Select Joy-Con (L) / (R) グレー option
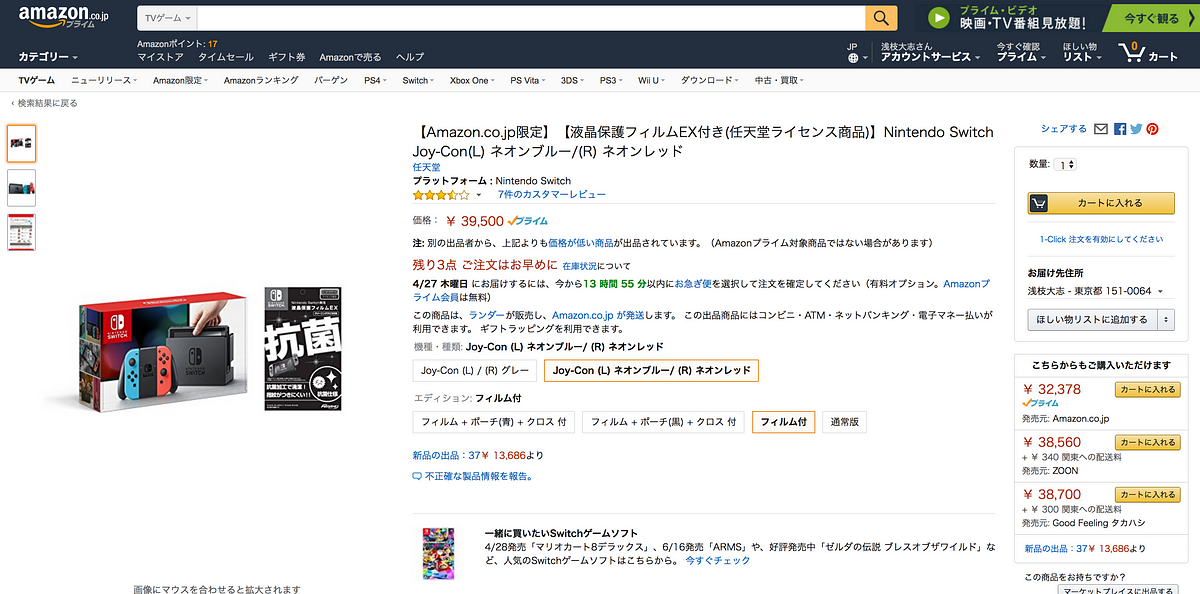This screenshot has width=1200, height=594. 474,370
